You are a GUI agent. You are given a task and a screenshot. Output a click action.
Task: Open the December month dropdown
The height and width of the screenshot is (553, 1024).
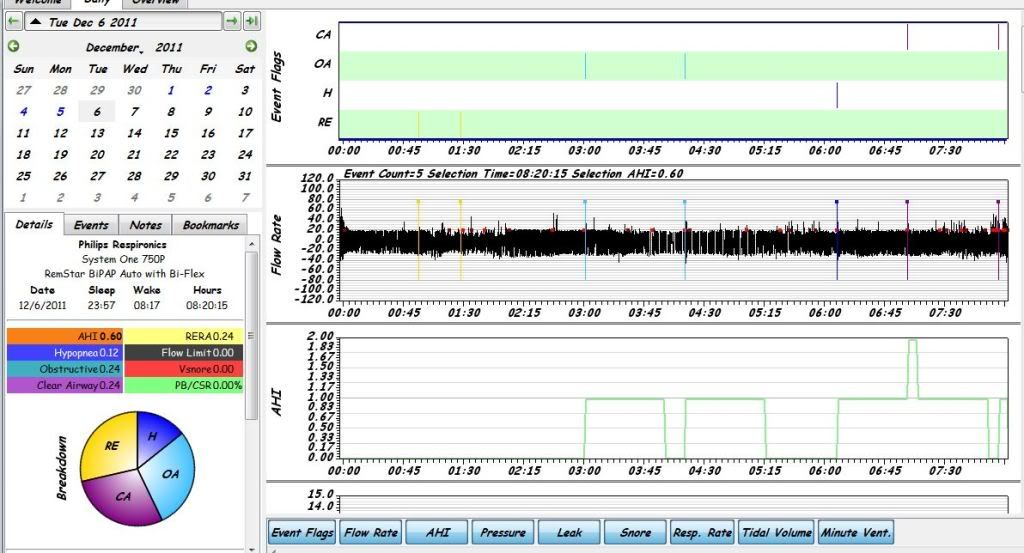point(112,47)
